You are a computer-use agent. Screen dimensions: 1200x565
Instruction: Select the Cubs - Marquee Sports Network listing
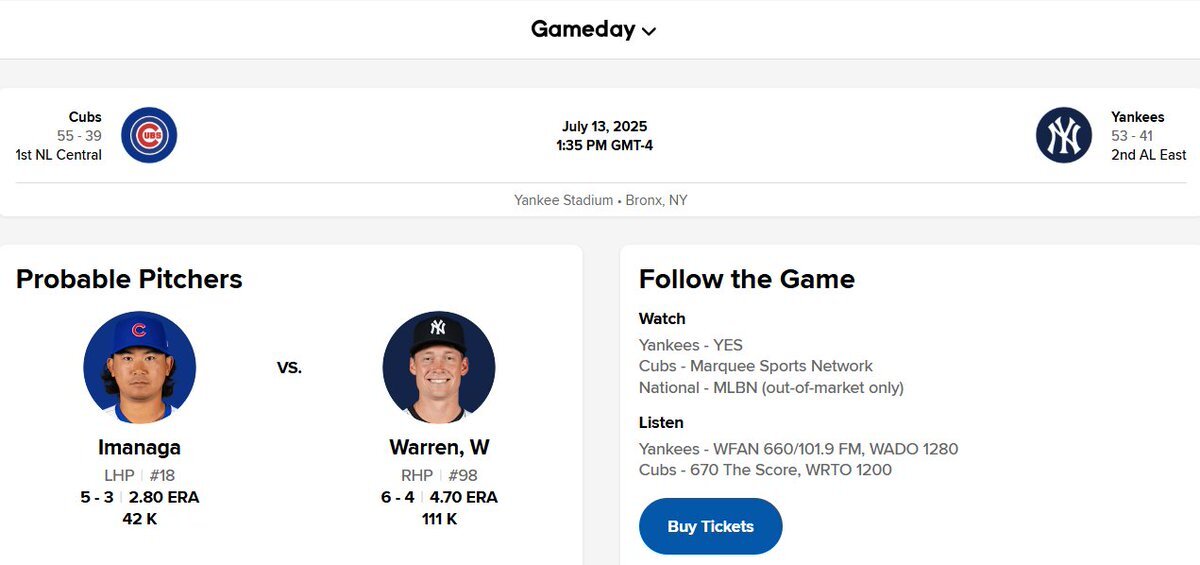(756, 366)
